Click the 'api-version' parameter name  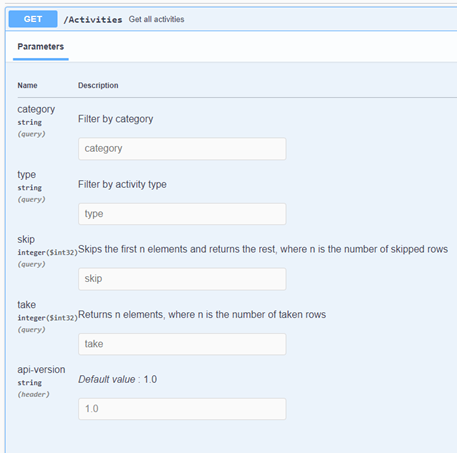[41, 370]
